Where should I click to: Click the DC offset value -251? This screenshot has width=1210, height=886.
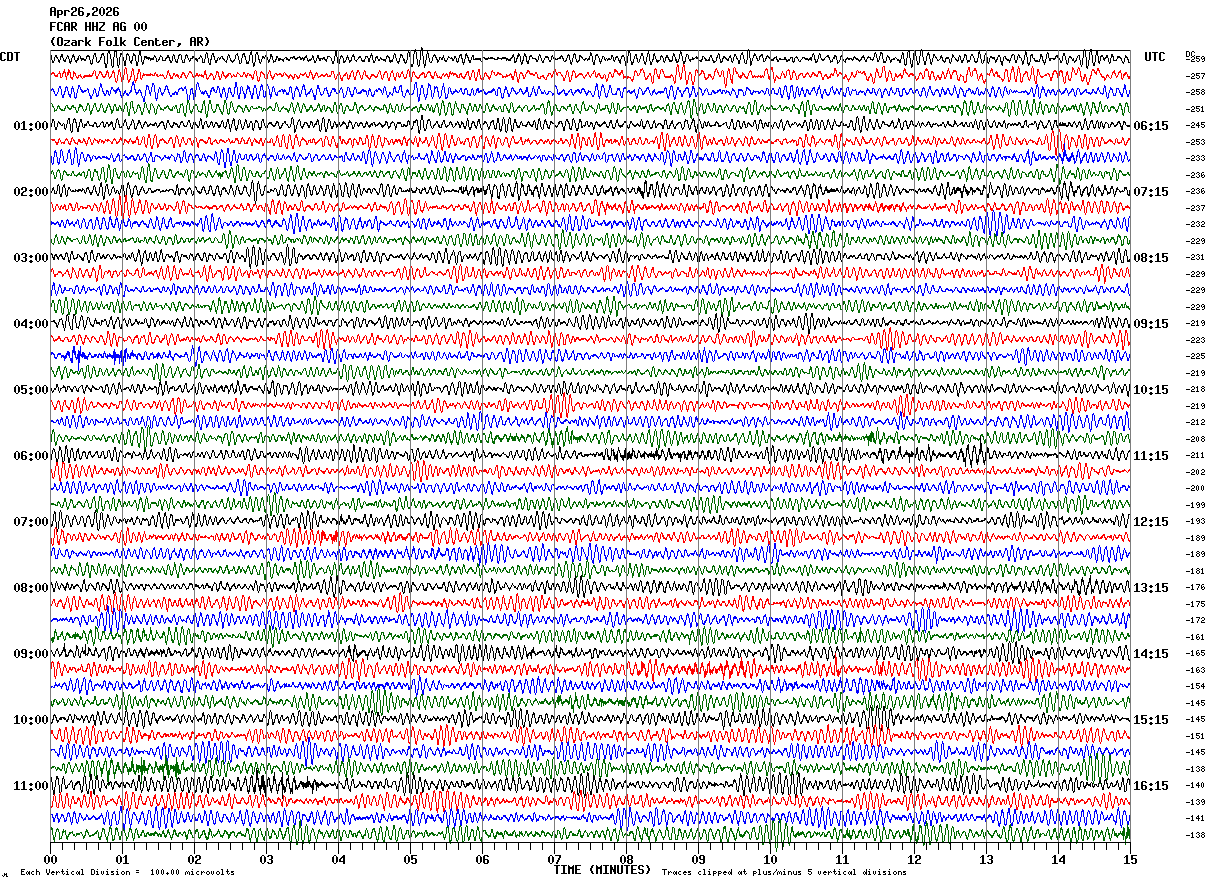point(1195,109)
